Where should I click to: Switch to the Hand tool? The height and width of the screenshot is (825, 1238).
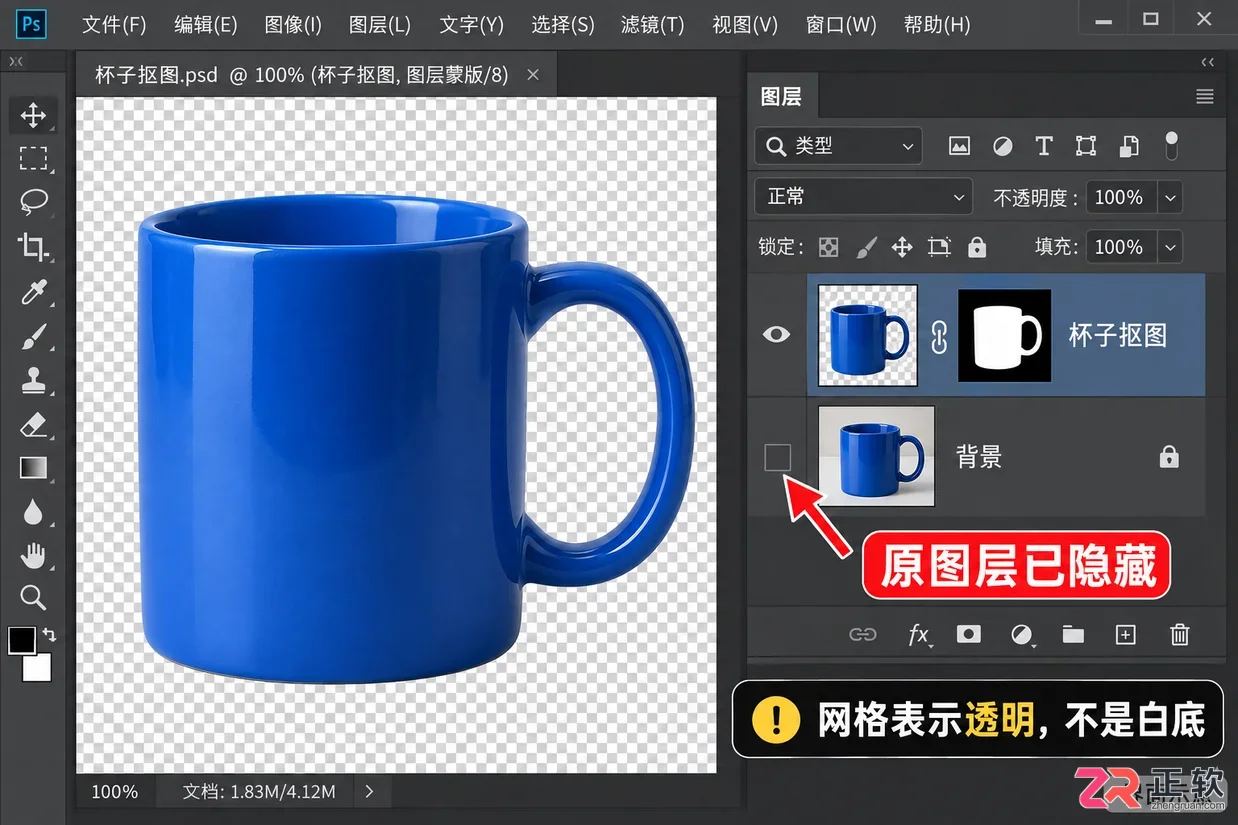(x=33, y=555)
